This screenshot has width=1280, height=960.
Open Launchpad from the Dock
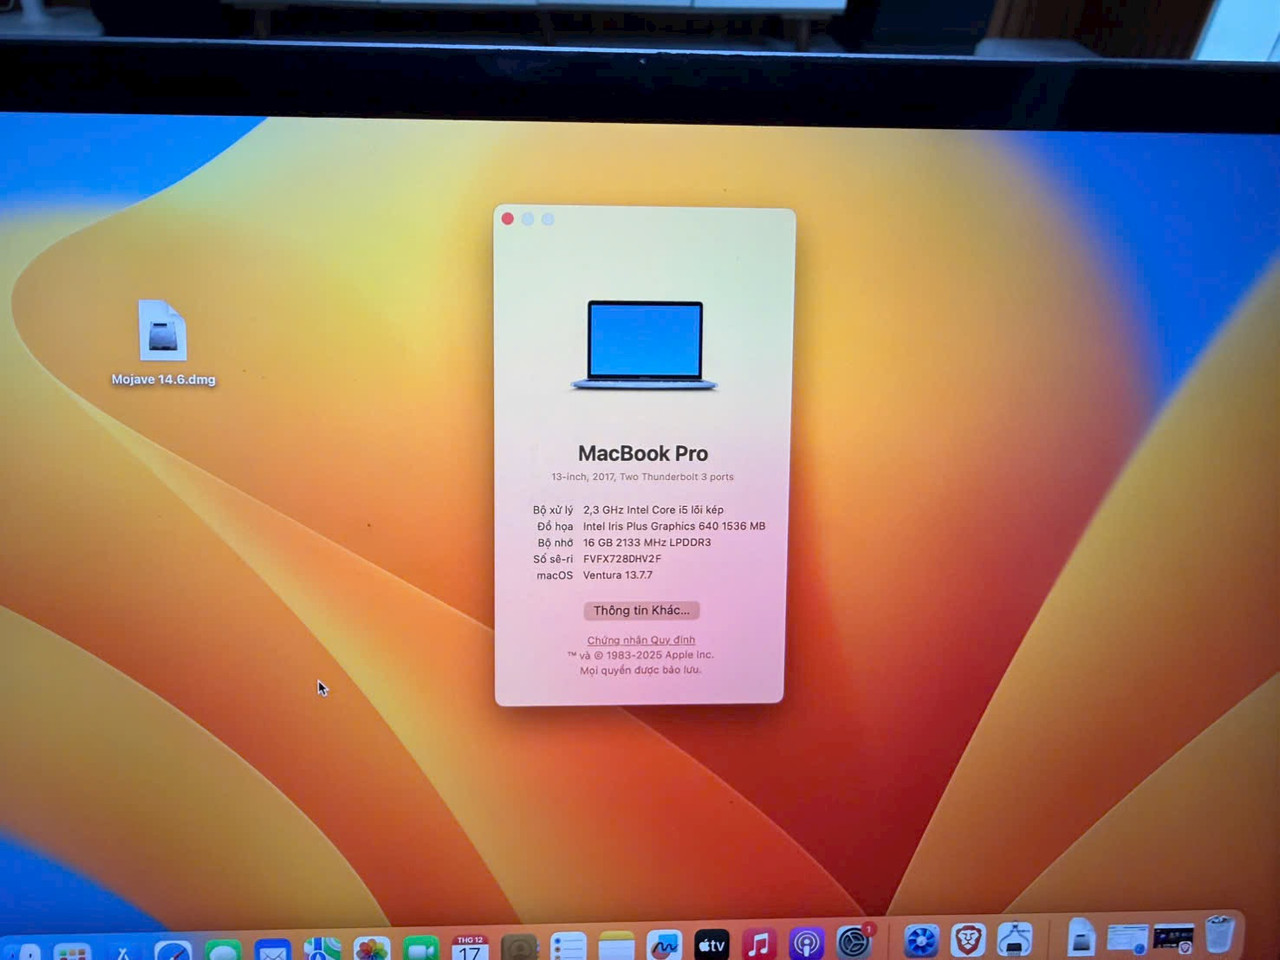point(73,951)
